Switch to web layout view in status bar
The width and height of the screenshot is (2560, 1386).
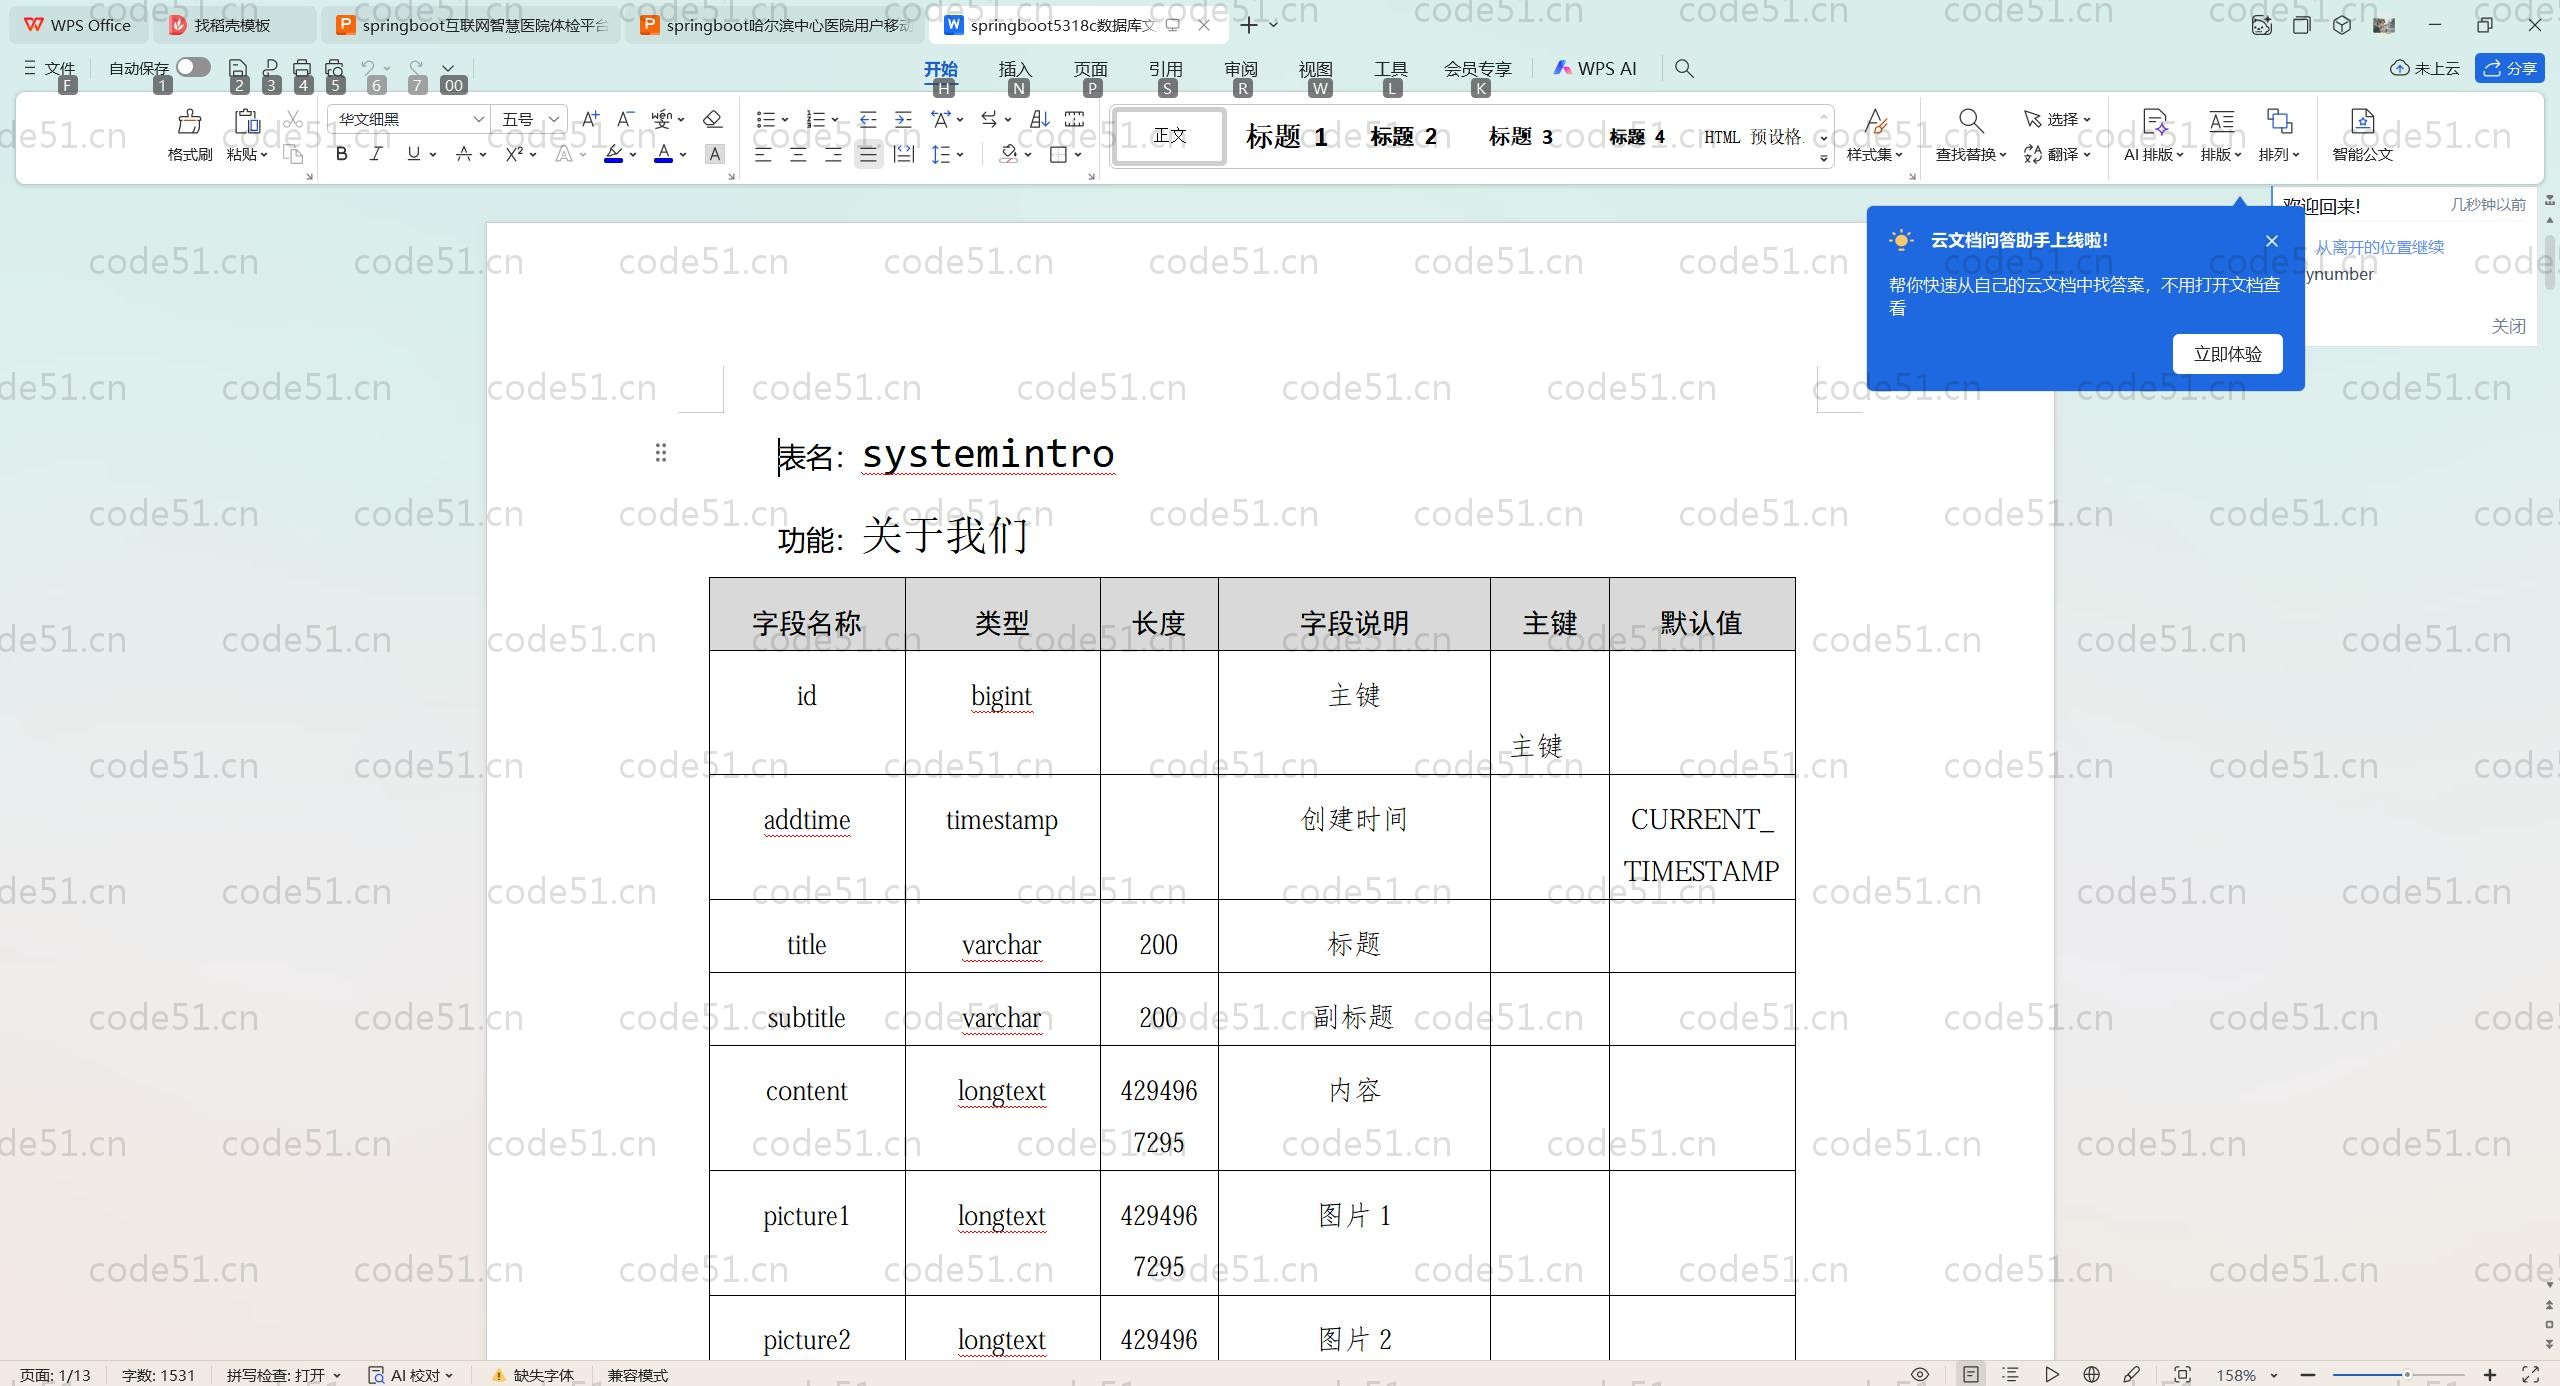click(2091, 1375)
